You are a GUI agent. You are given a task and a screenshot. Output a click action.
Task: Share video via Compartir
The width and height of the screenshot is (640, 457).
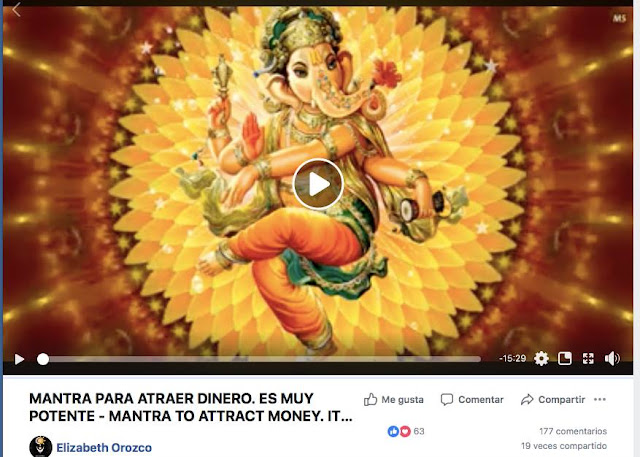(x=553, y=399)
